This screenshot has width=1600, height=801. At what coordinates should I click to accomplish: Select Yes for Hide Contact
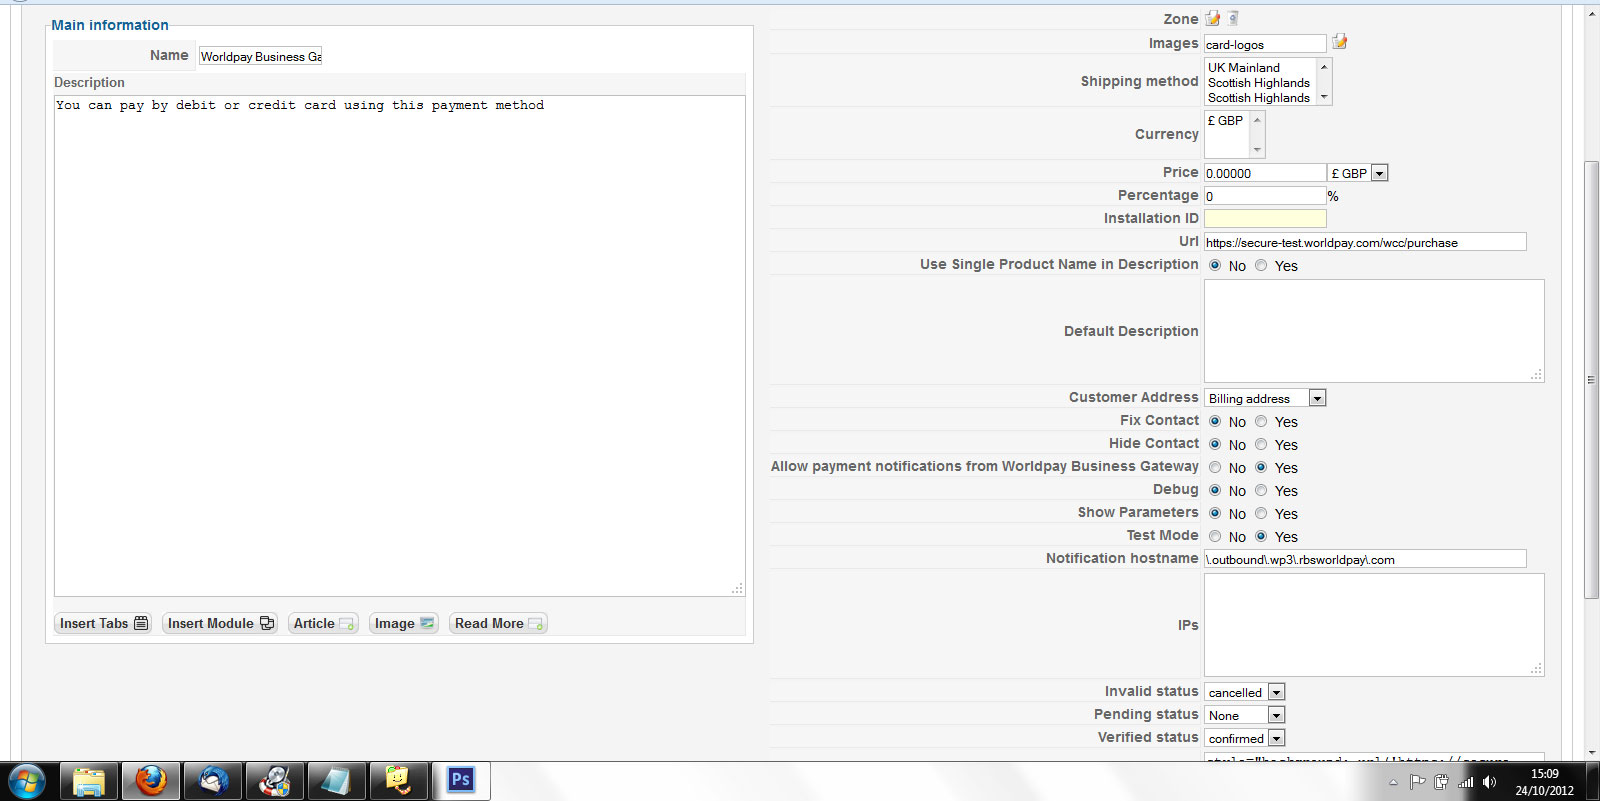point(1261,444)
